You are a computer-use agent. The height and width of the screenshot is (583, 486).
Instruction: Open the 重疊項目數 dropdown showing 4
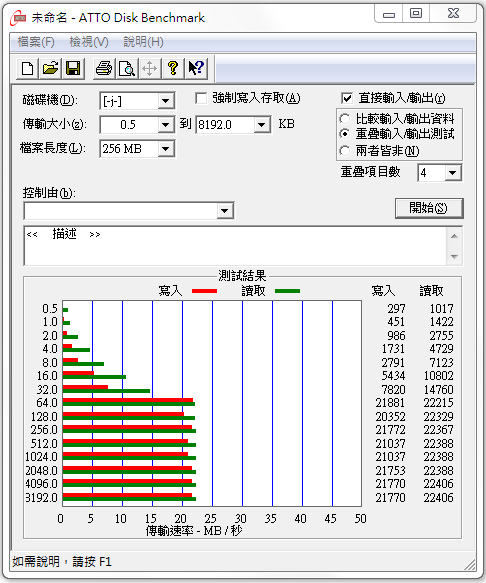453,173
